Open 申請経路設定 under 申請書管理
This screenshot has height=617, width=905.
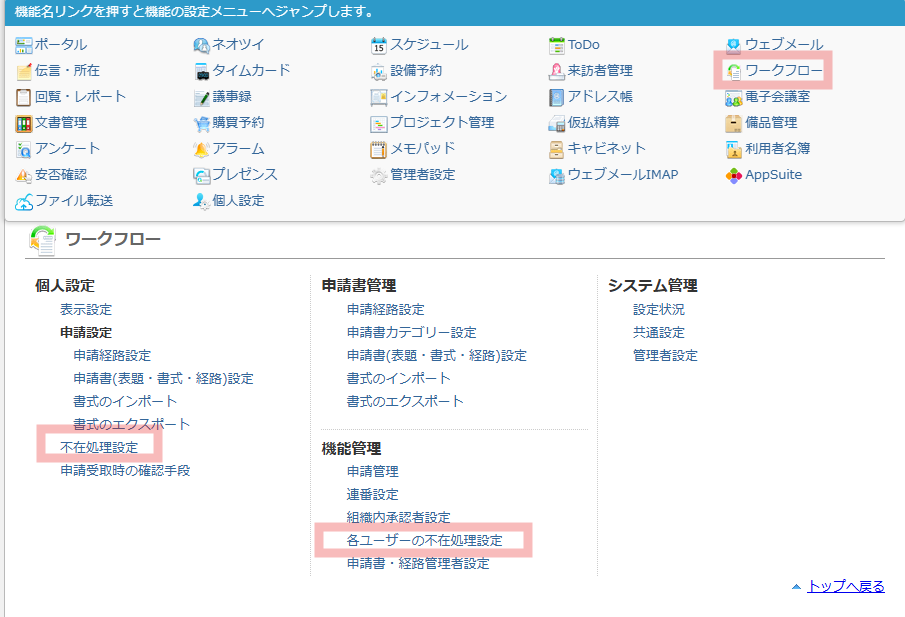click(386, 309)
